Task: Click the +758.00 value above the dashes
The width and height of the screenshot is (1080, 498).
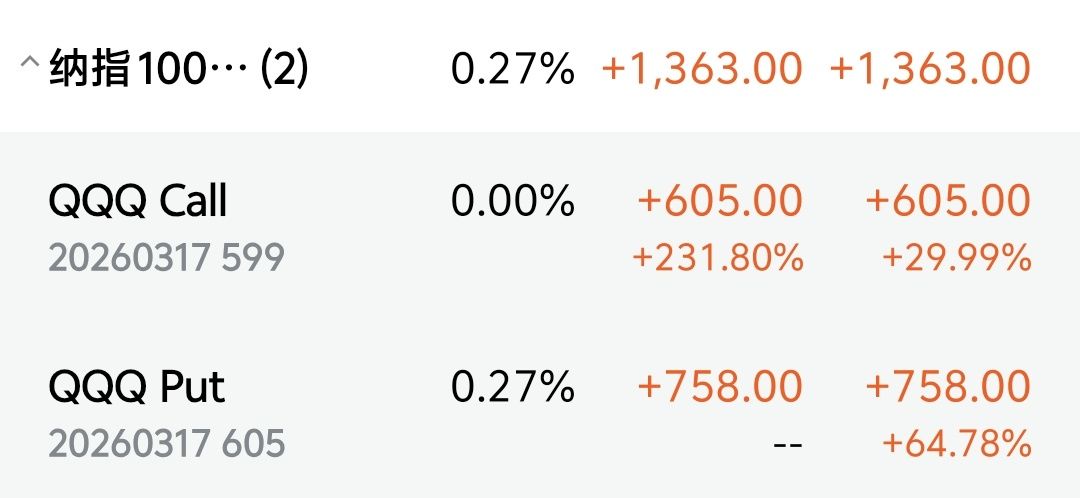Action: tap(720, 386)
